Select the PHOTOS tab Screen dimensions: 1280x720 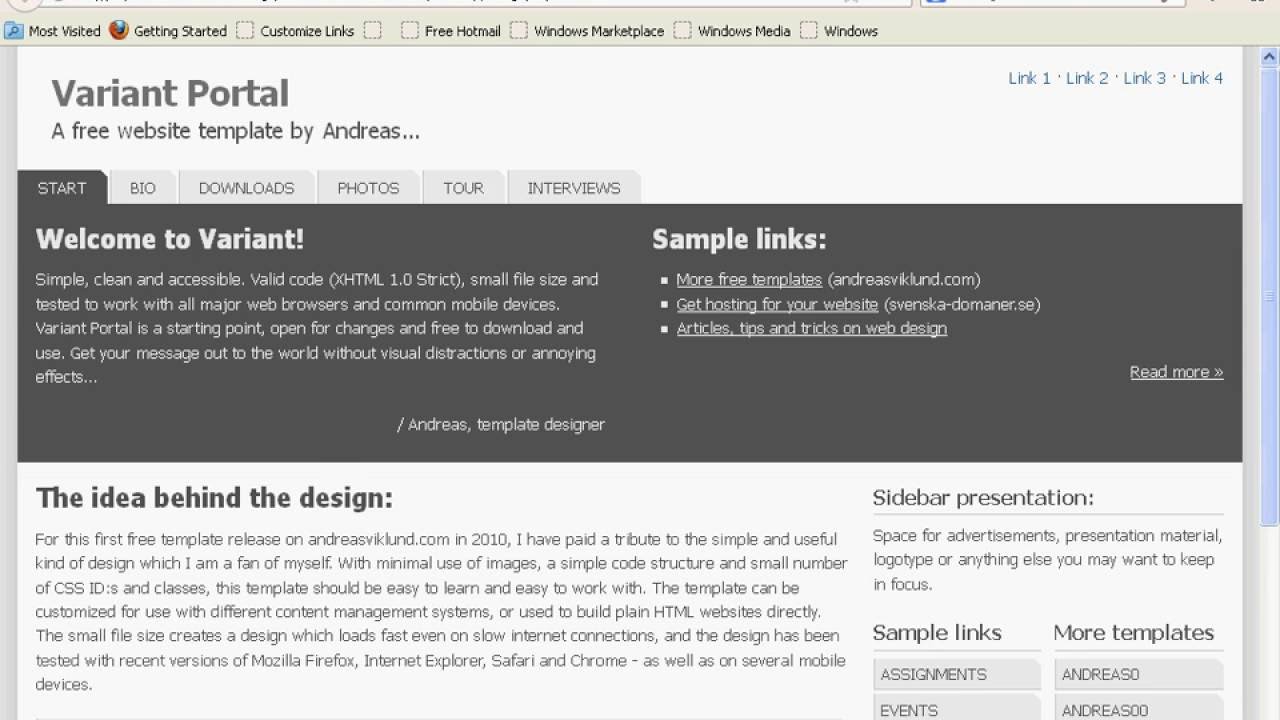(368, 188)
